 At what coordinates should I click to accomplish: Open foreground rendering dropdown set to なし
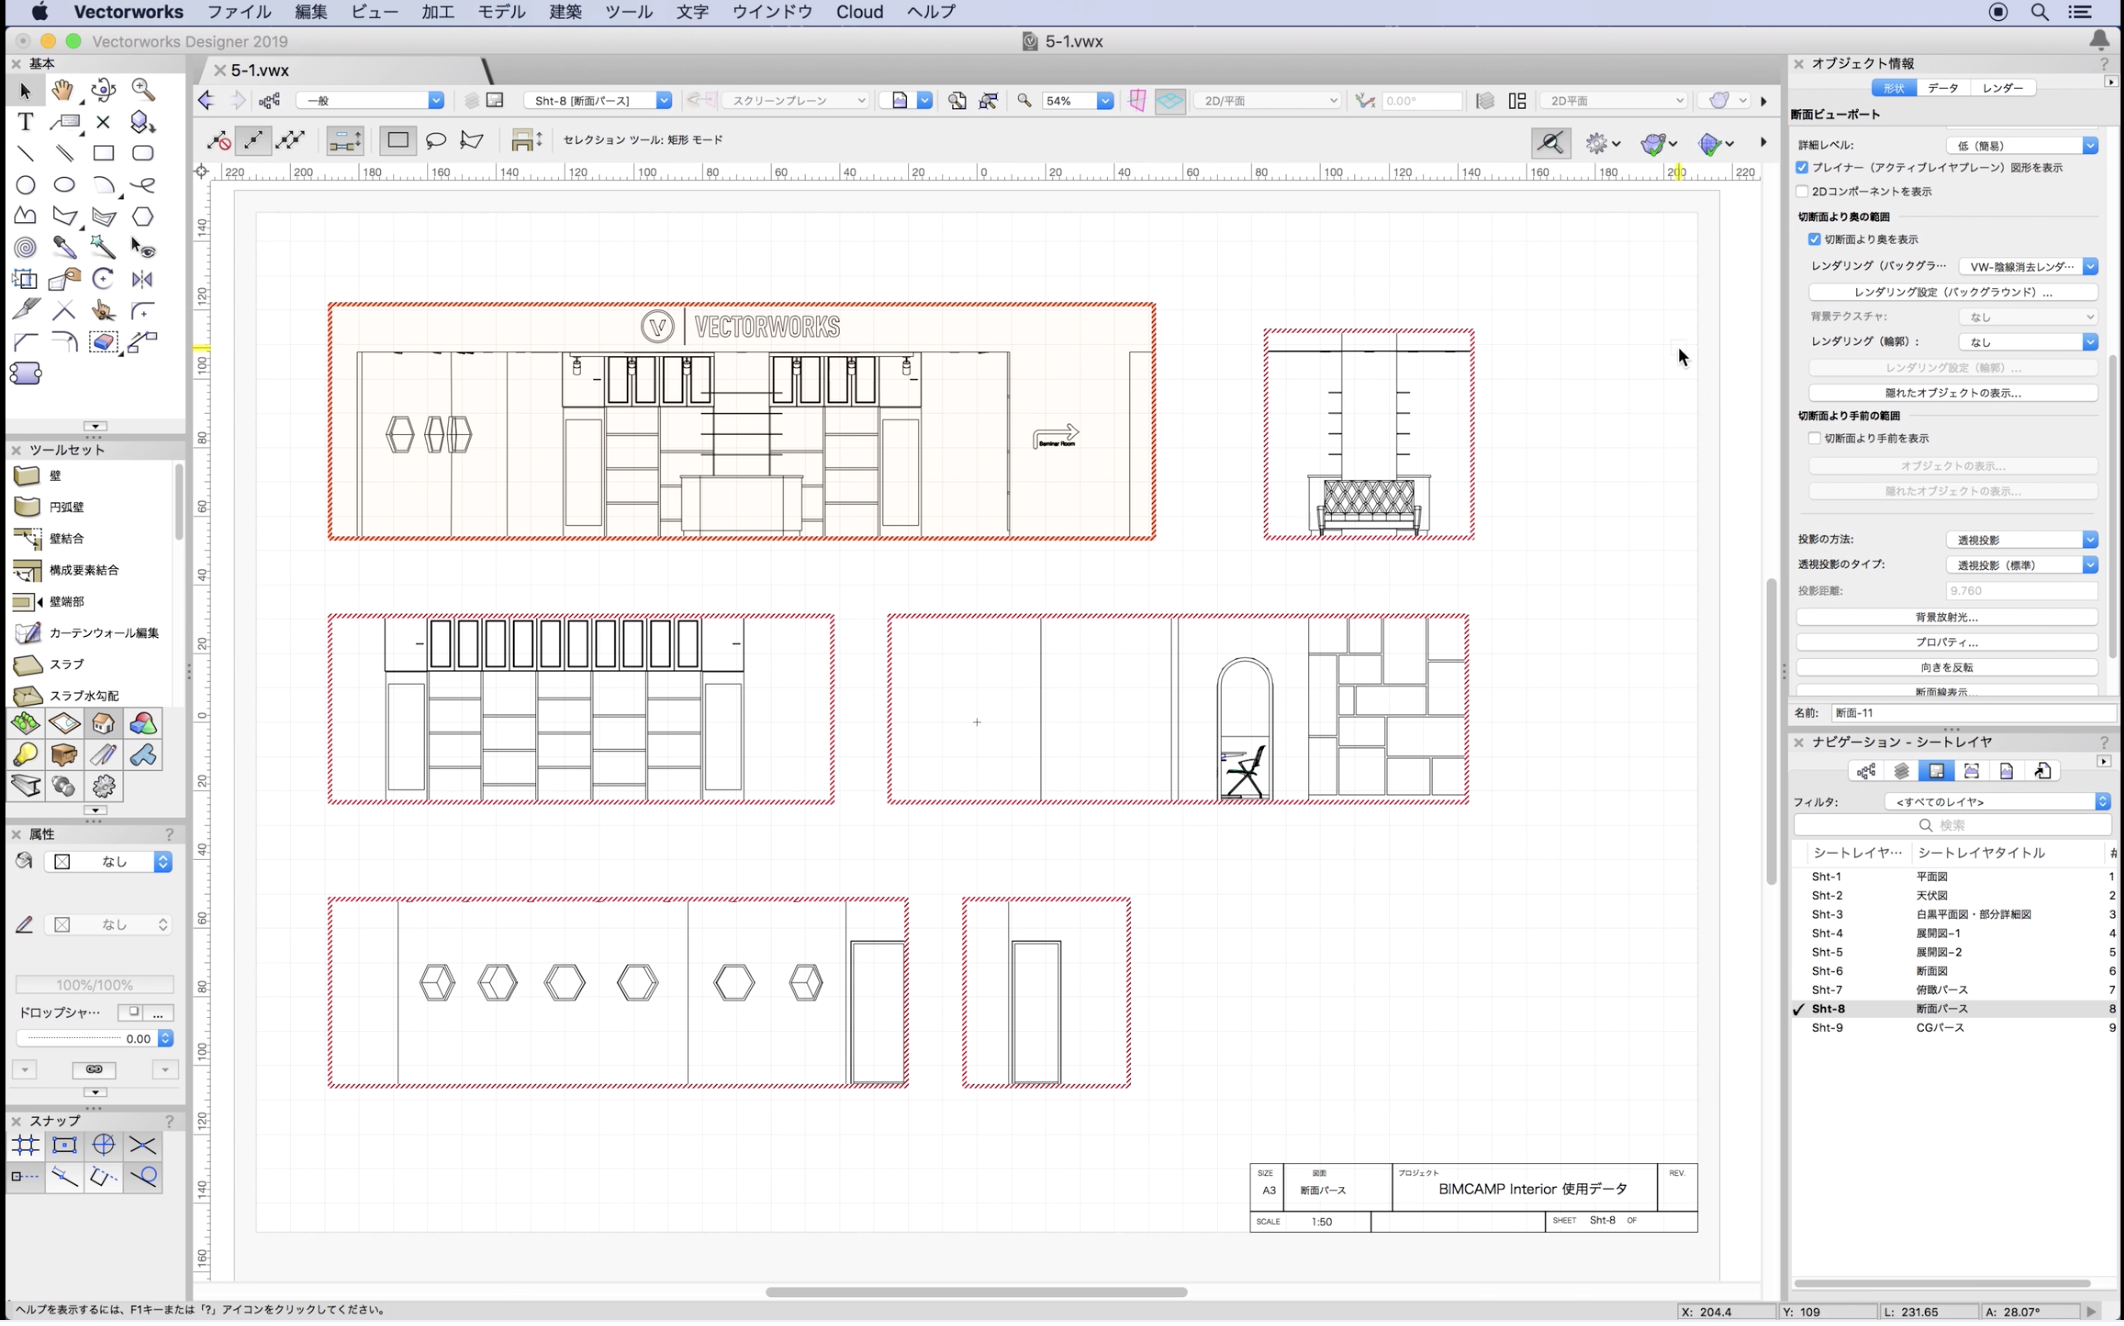pos(2027,342)
